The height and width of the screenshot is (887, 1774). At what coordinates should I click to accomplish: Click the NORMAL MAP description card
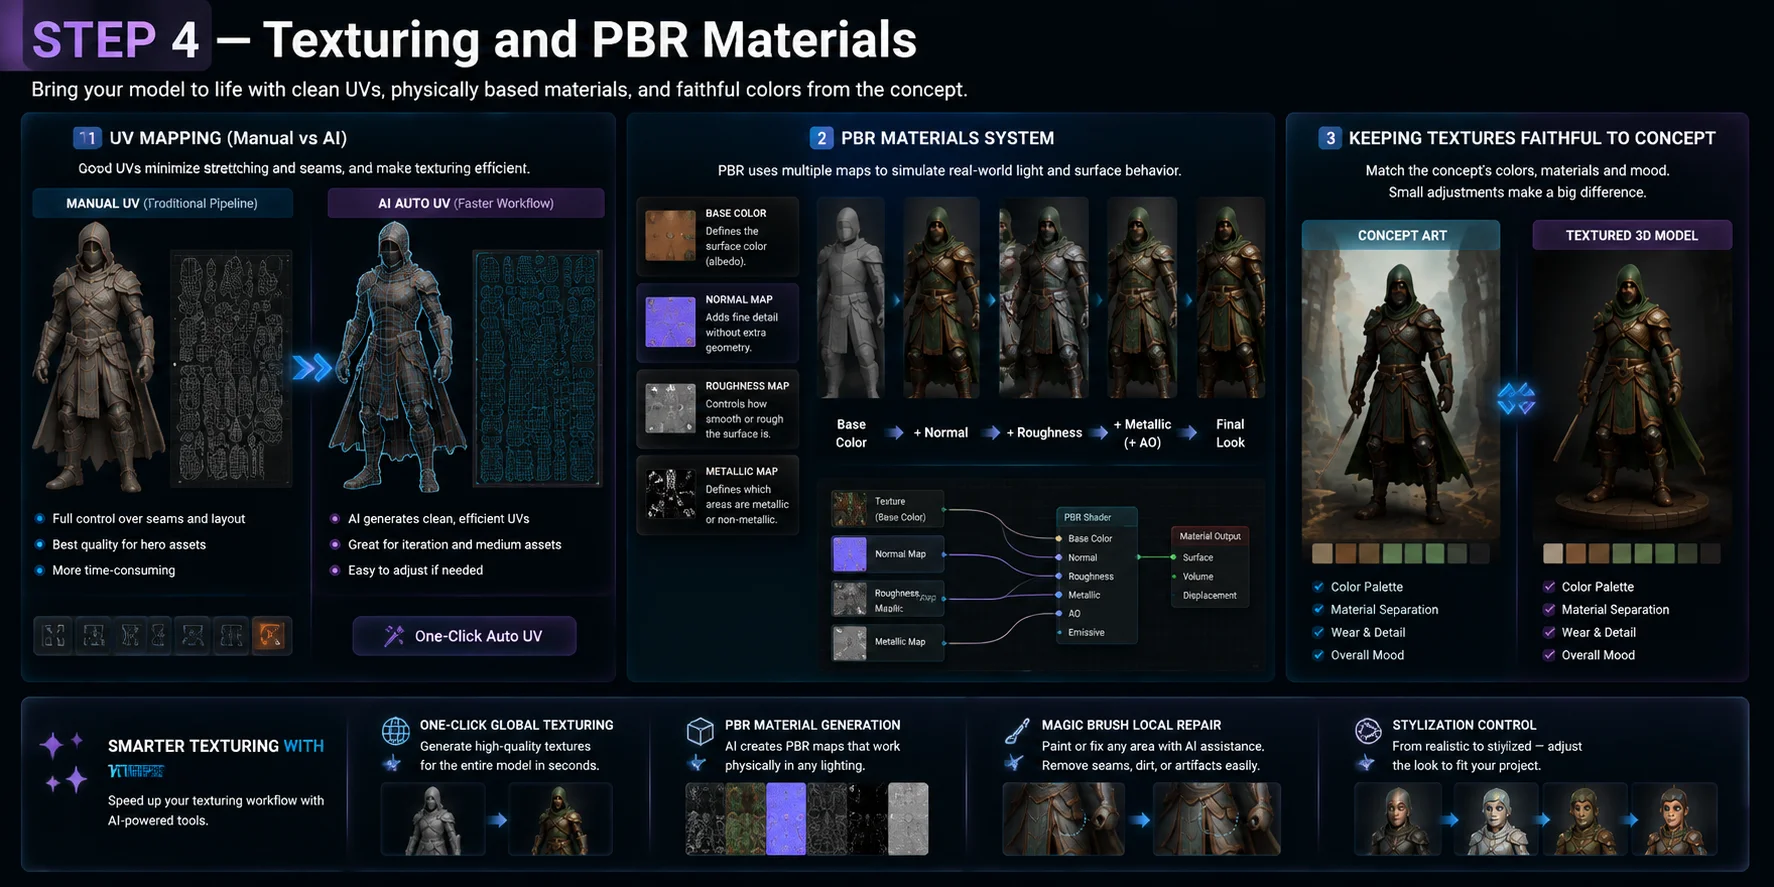coord(718,323)
